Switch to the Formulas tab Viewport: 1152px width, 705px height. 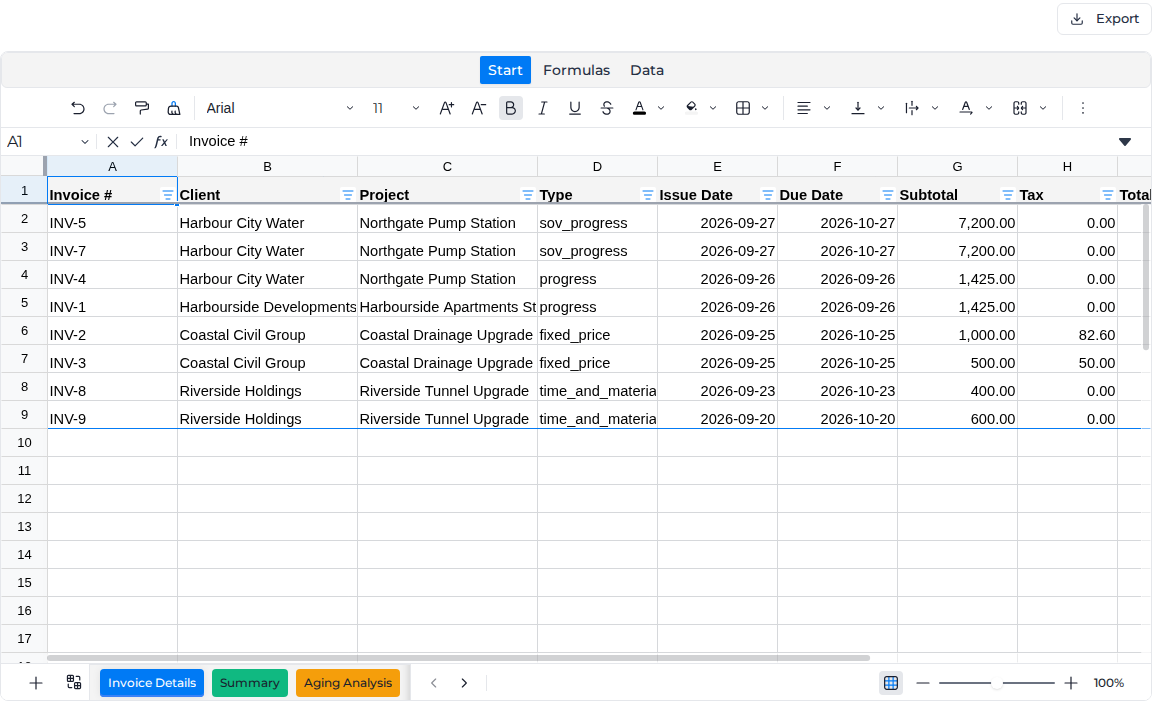tap(576, 70)
